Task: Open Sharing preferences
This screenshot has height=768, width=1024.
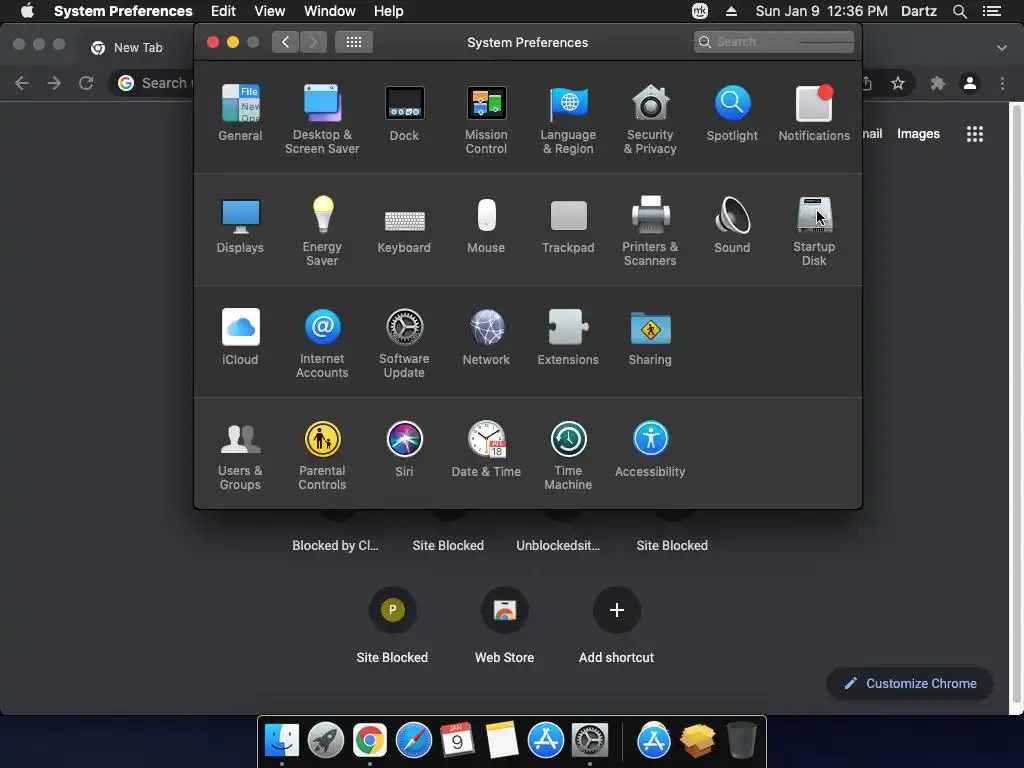Action: [650, 337]
